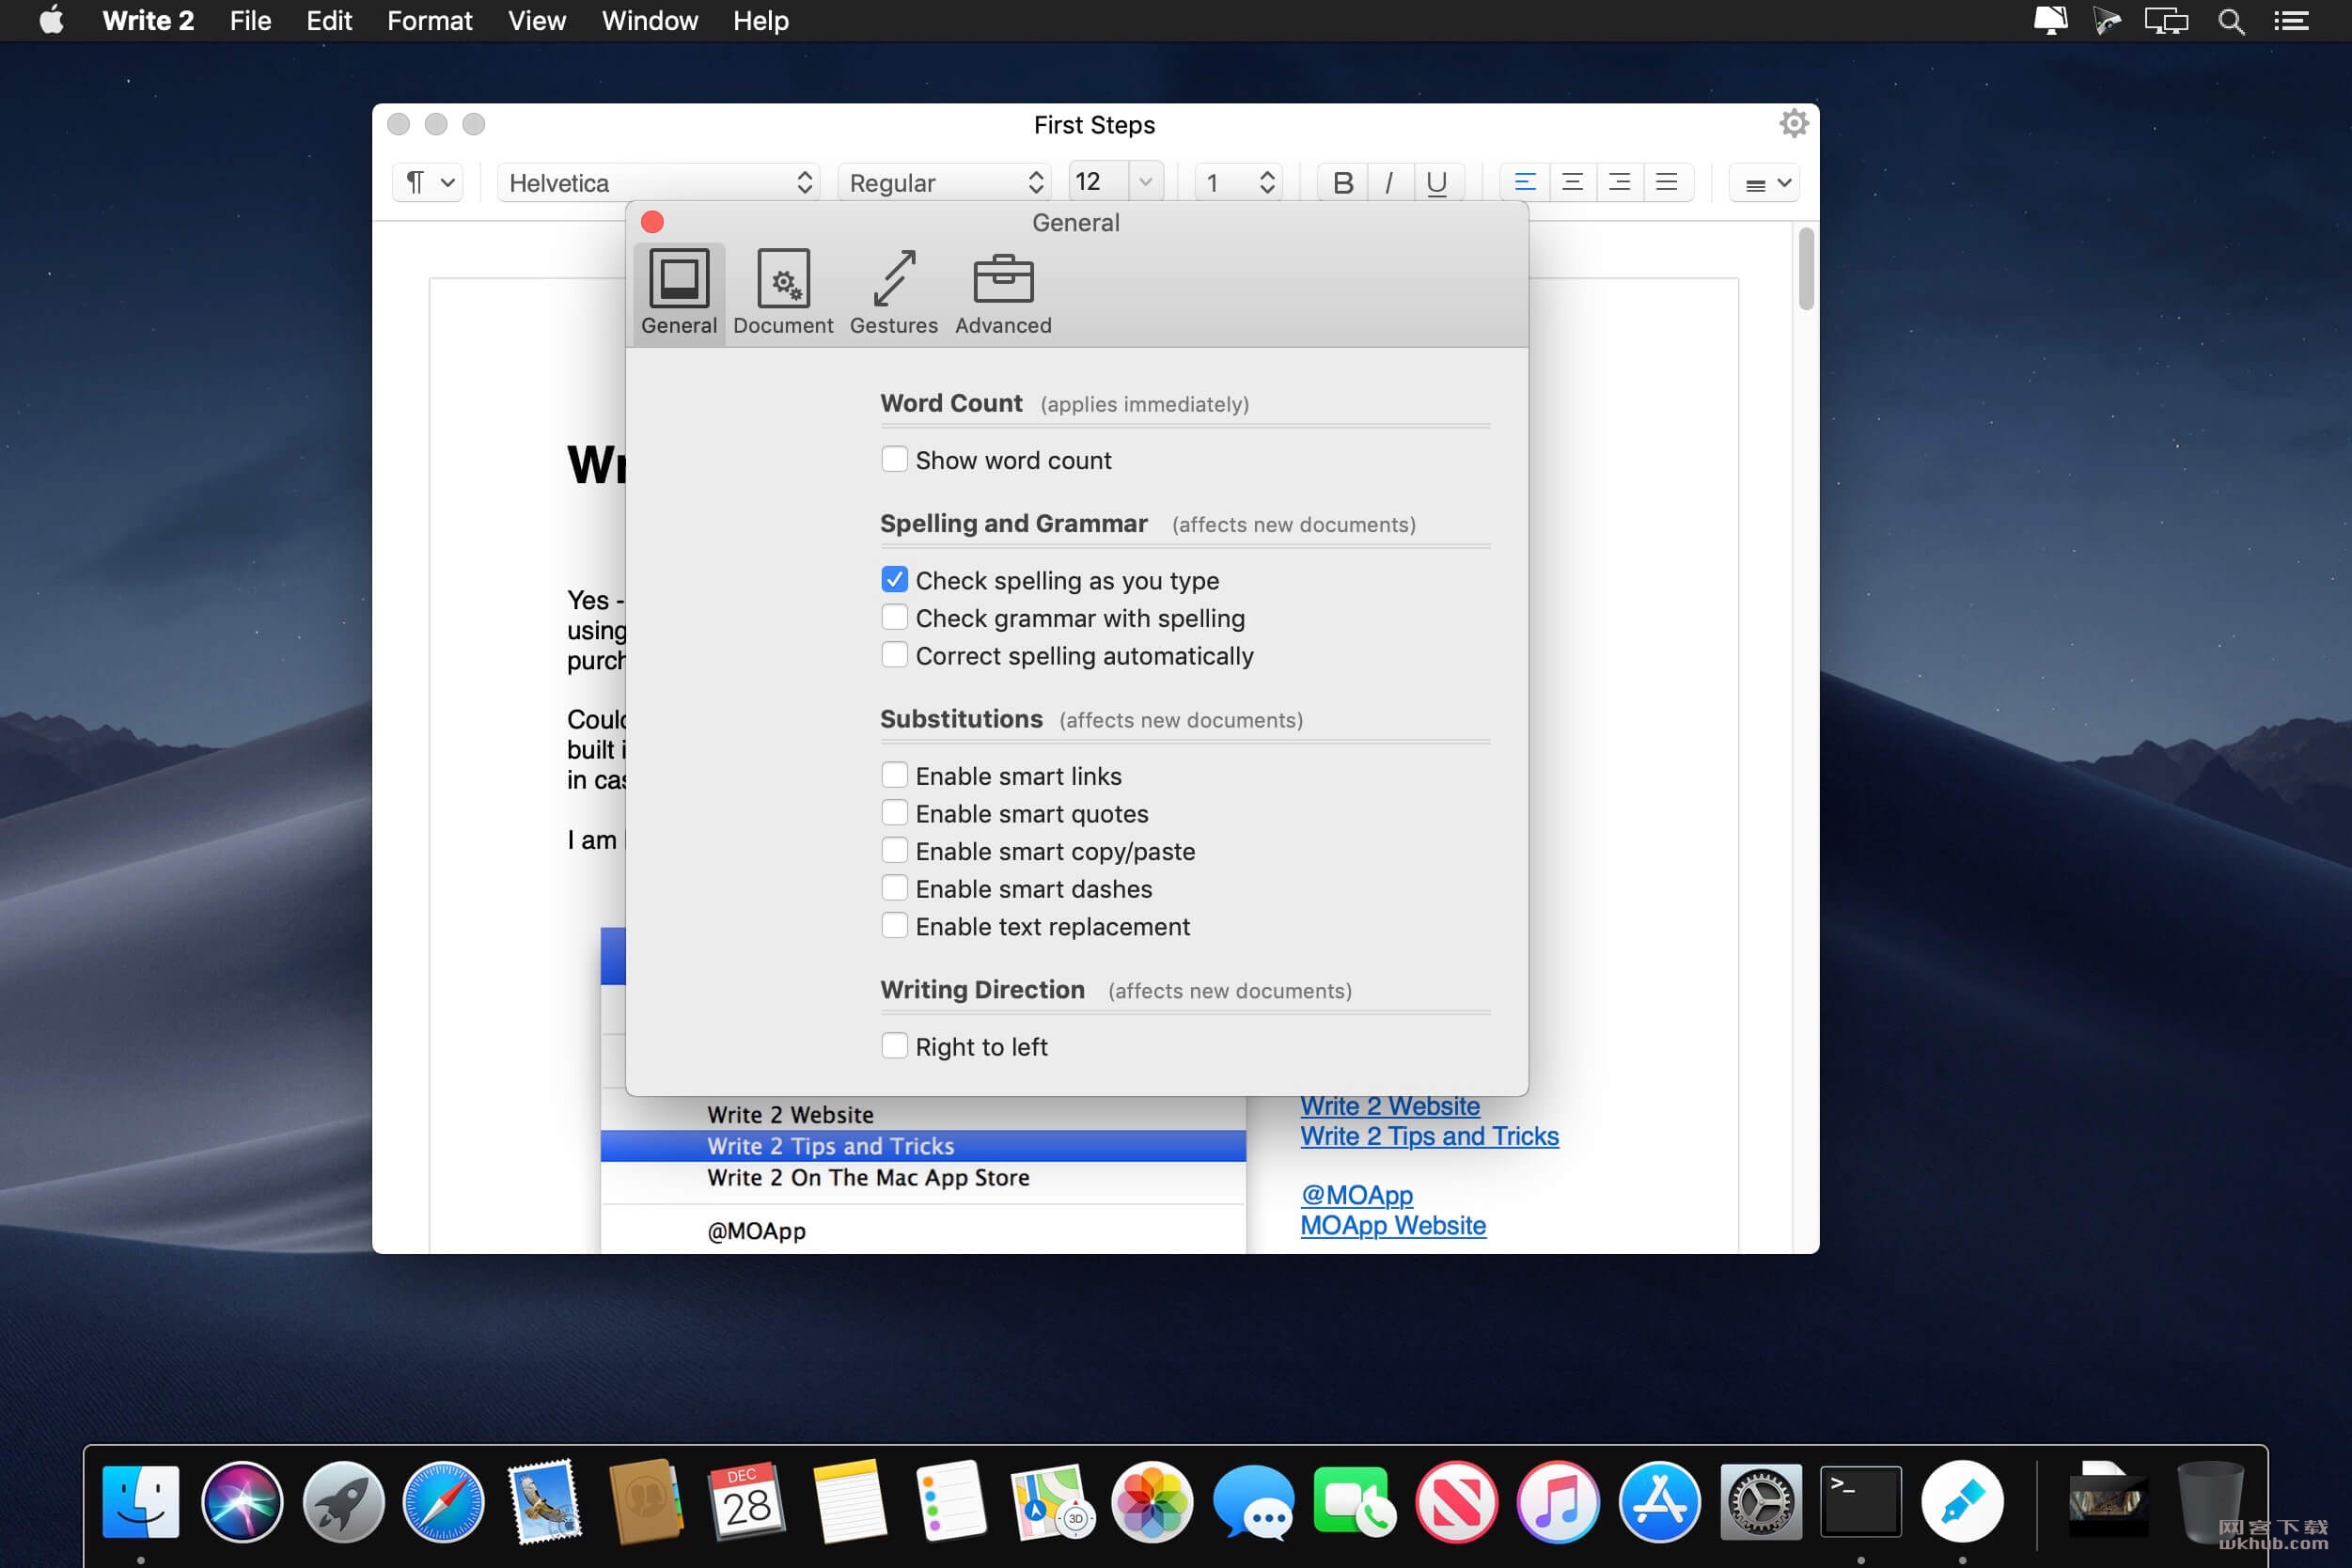2352x1568 pixels.
Task: Open Terminal from the Dock
Action: pyautogui.click(x=1860, y=1501)
